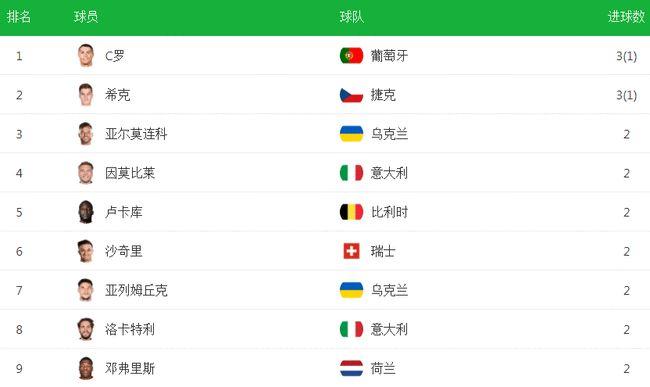Select the 球队 column header
Screen dimensions: 650x387
(352, 17)
